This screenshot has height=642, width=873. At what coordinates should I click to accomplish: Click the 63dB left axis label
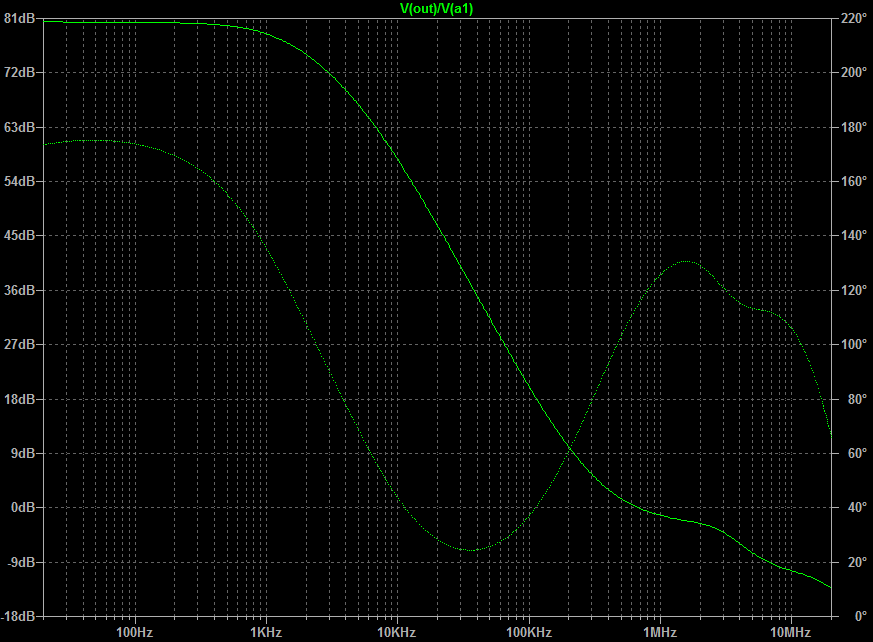click(x=19, y=127)
